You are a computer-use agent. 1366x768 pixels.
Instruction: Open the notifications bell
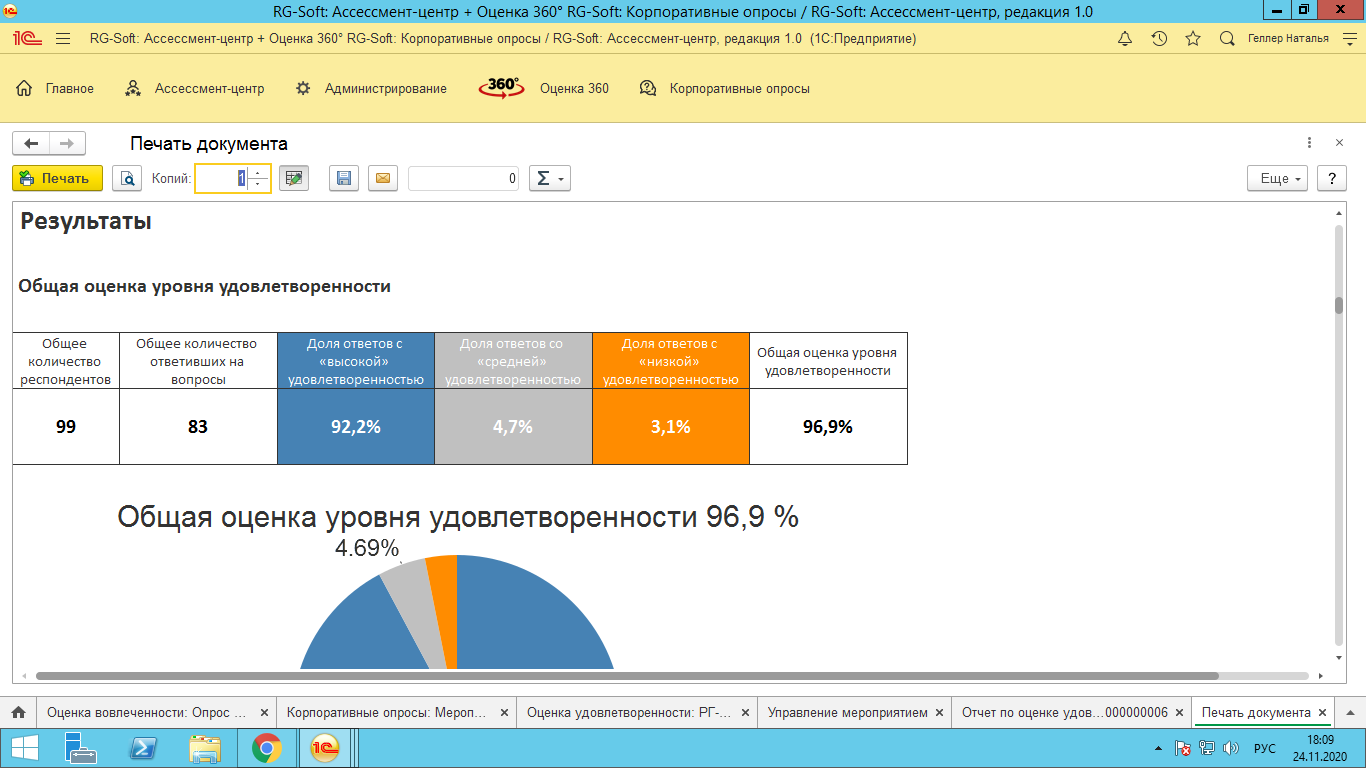(x=1125, y=39)
